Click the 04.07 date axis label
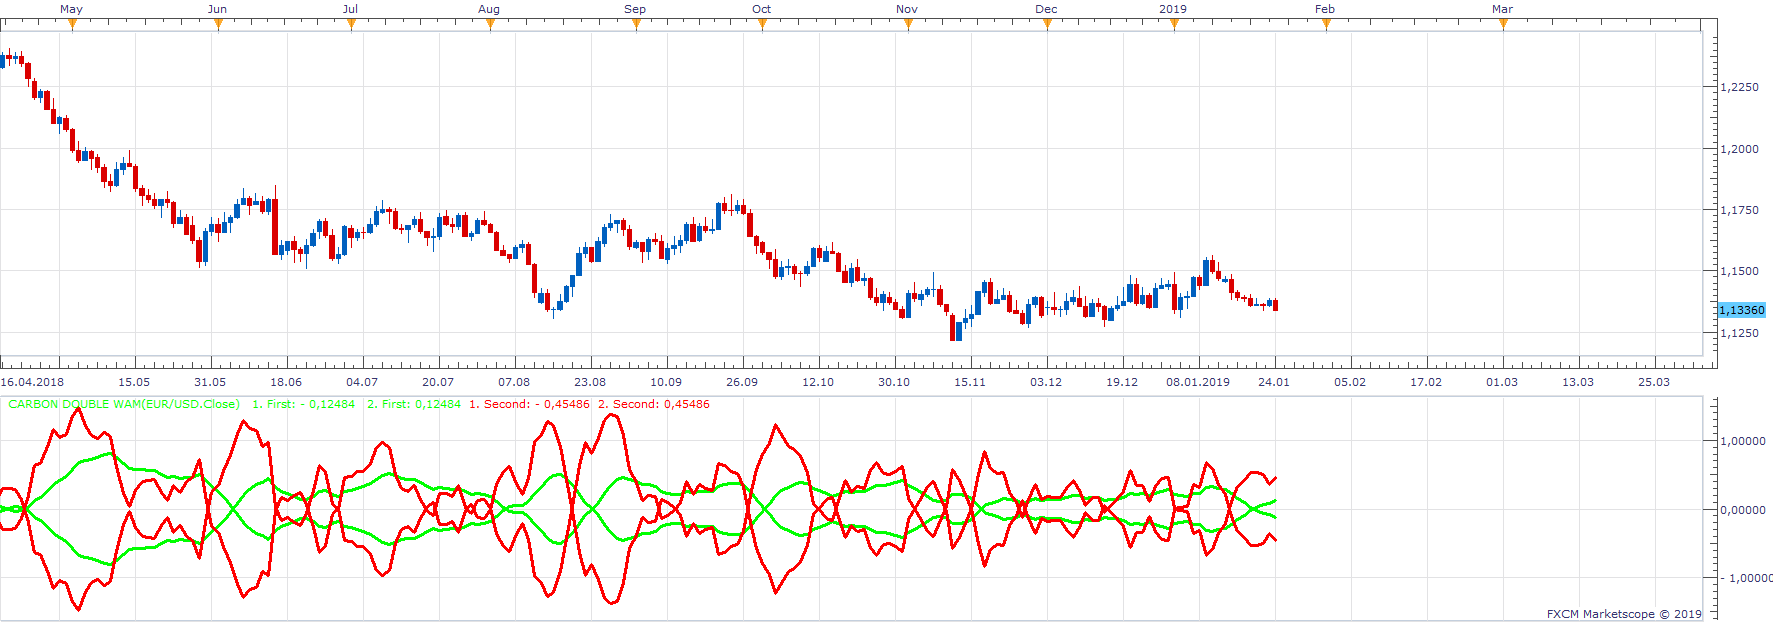Image resolution: width=1775 pixels, height=622 pixels. 362,382
